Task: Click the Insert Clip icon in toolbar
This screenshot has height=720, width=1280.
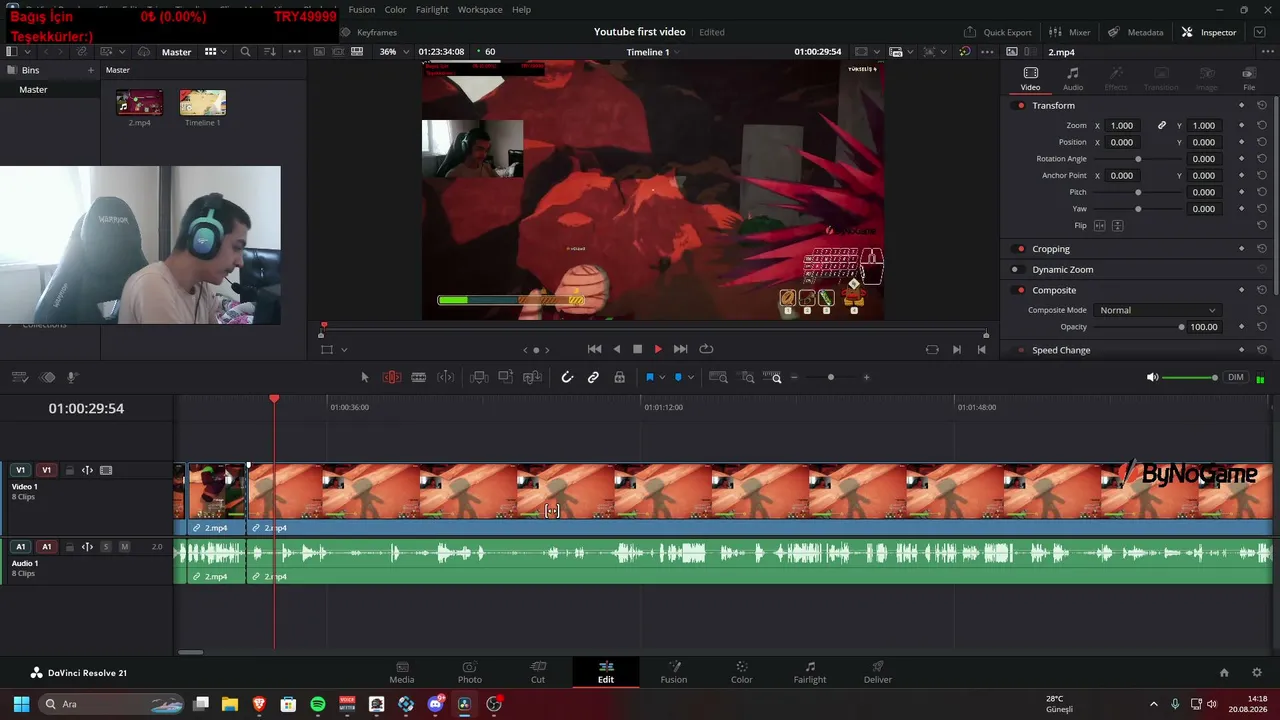Action: [x=479, y=377]
